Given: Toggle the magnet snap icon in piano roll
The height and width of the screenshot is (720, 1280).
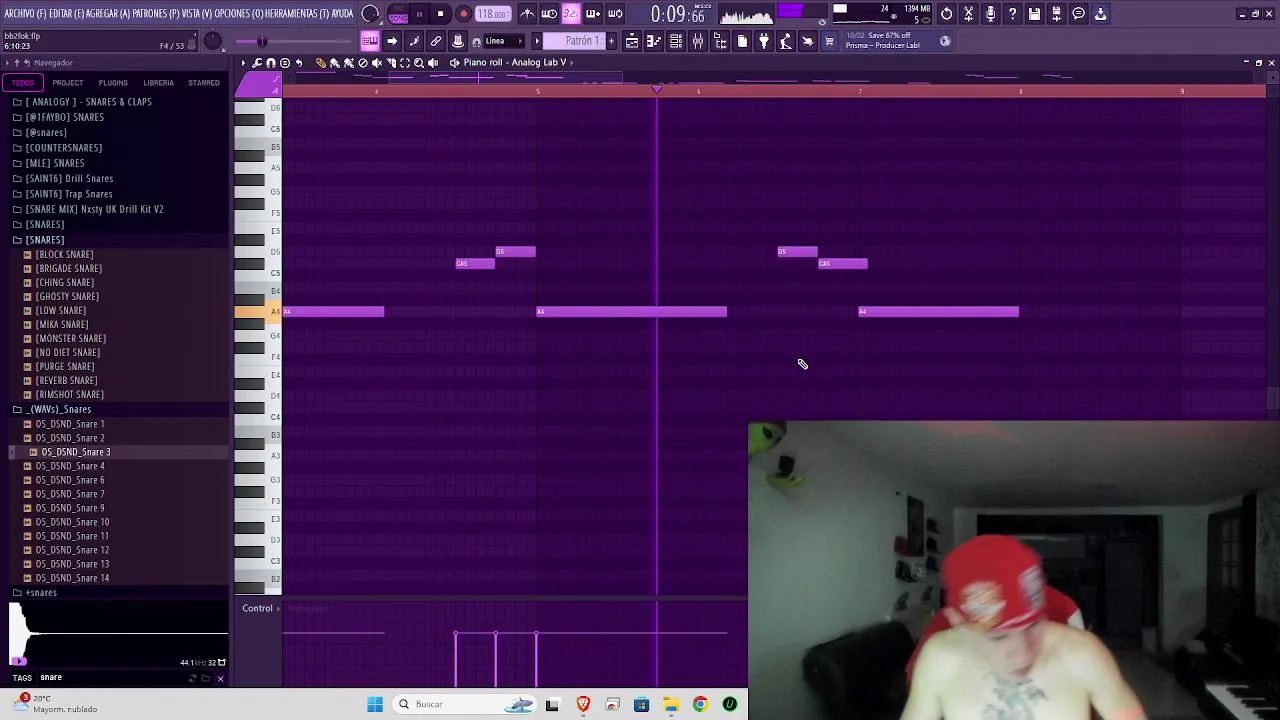Looking at the screenshot, I should [x=271, y=63].
